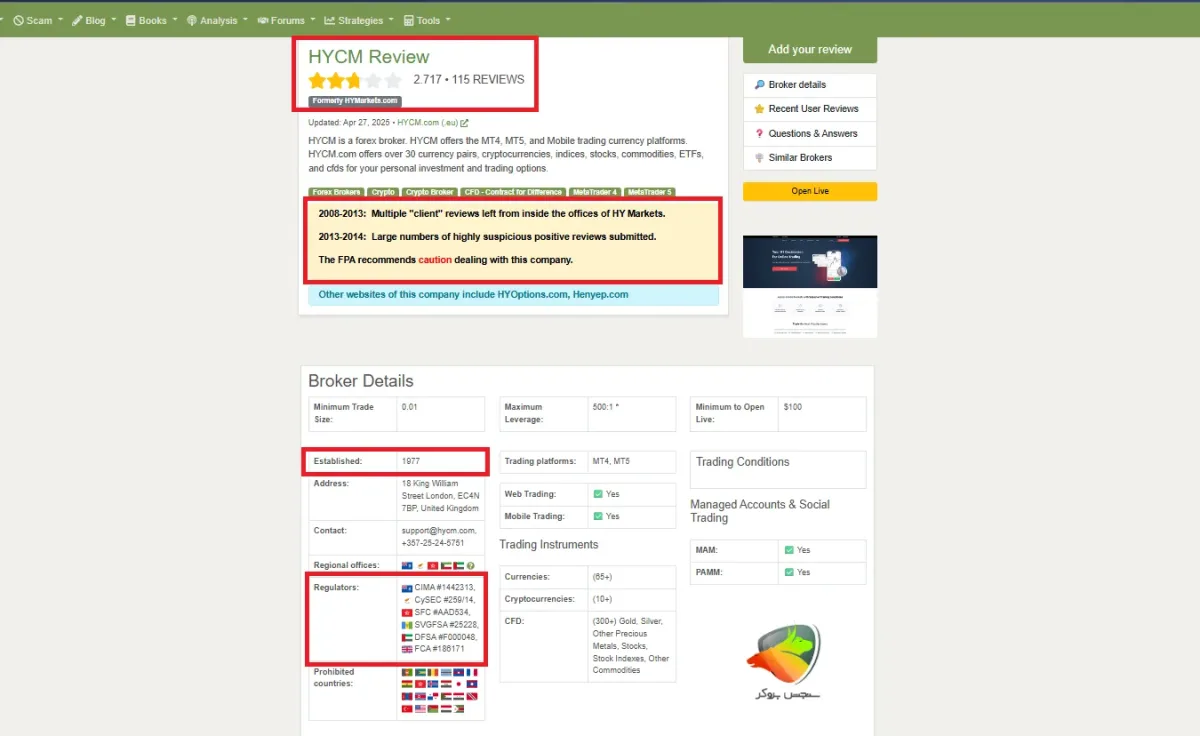The image size is (1200, 736).
Task: Click the external link icon beside HYCM.com
Action: (464, 123)
